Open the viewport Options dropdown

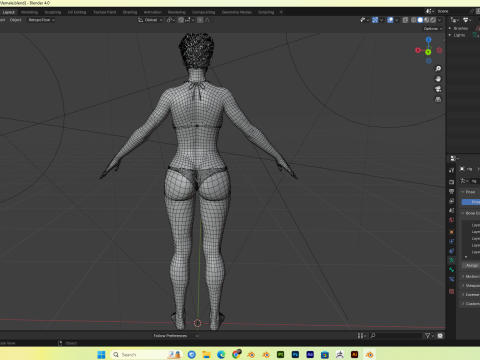pos(433,29)
